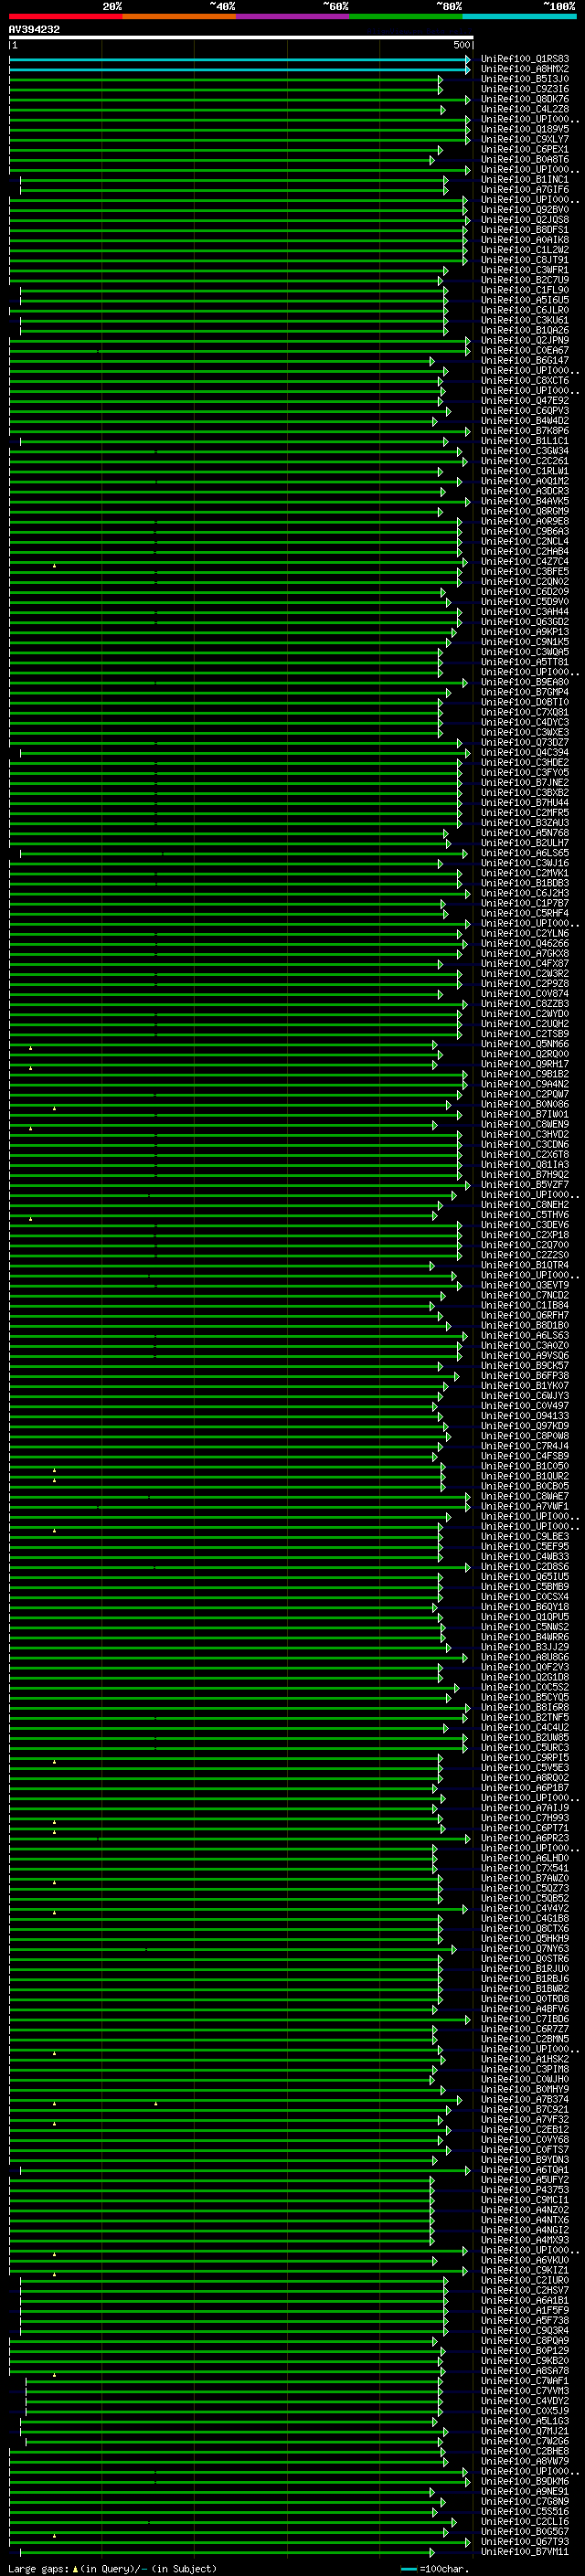
Task: Select hit label UniRef100_Q9RH17
Action: click(525, 1064)
